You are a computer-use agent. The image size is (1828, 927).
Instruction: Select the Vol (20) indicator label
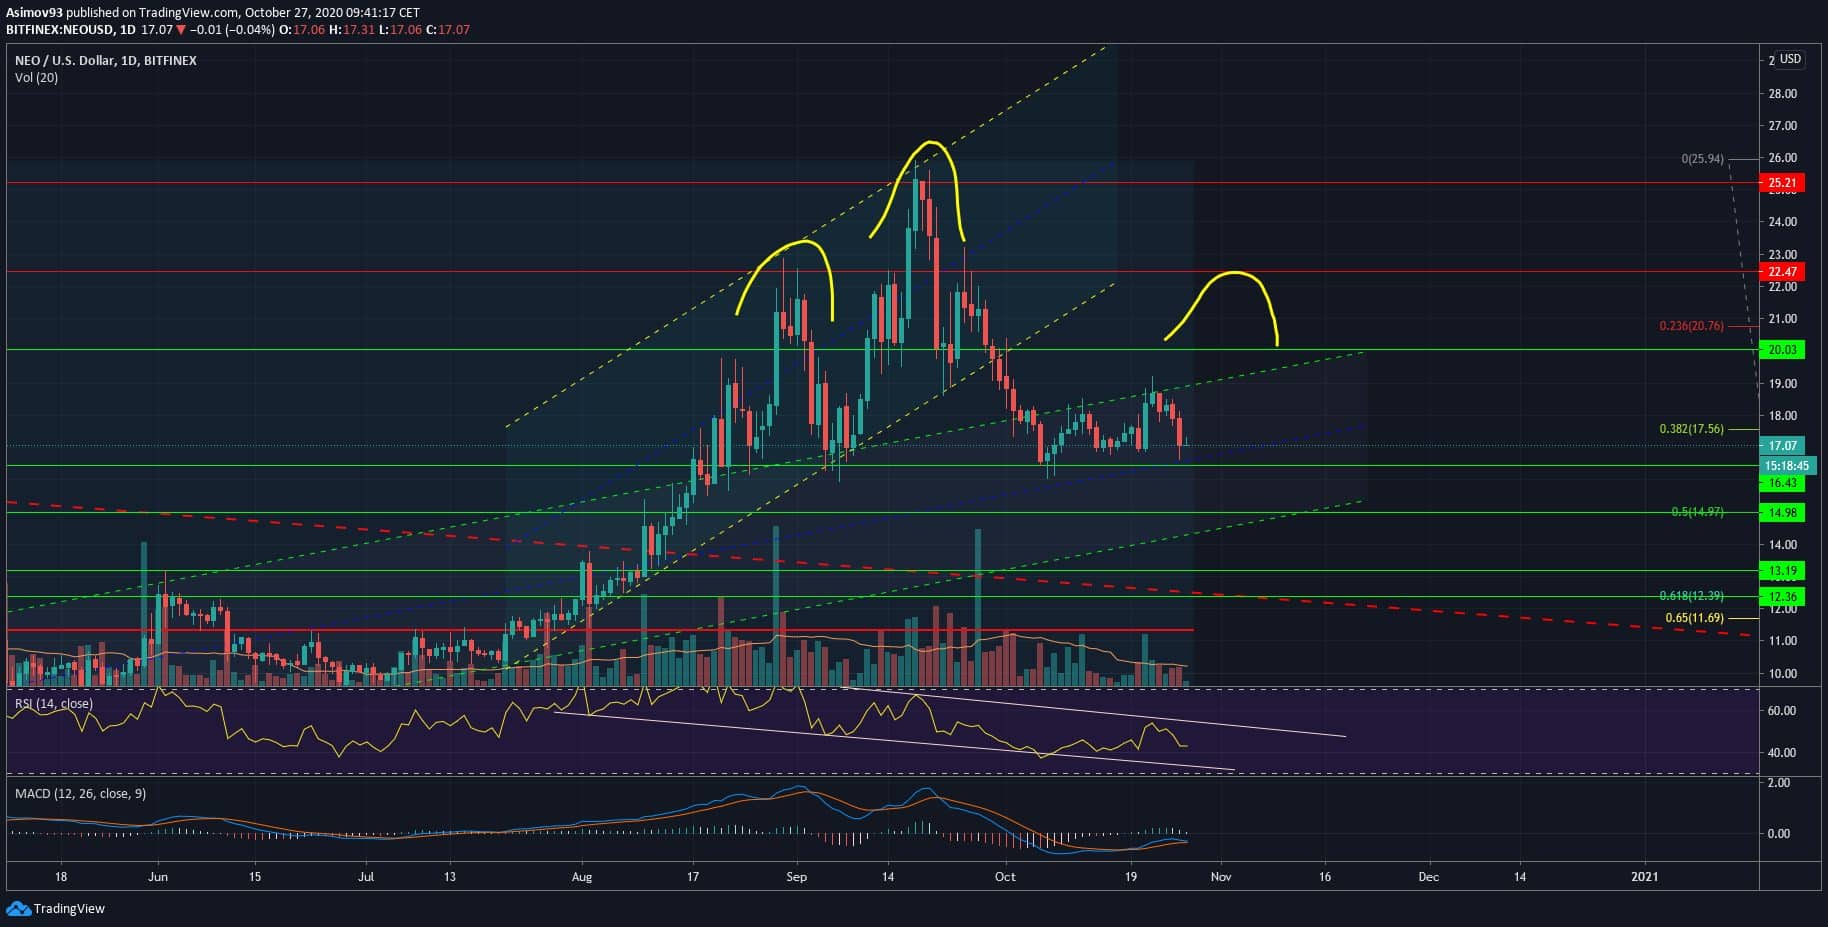point(36,78)
